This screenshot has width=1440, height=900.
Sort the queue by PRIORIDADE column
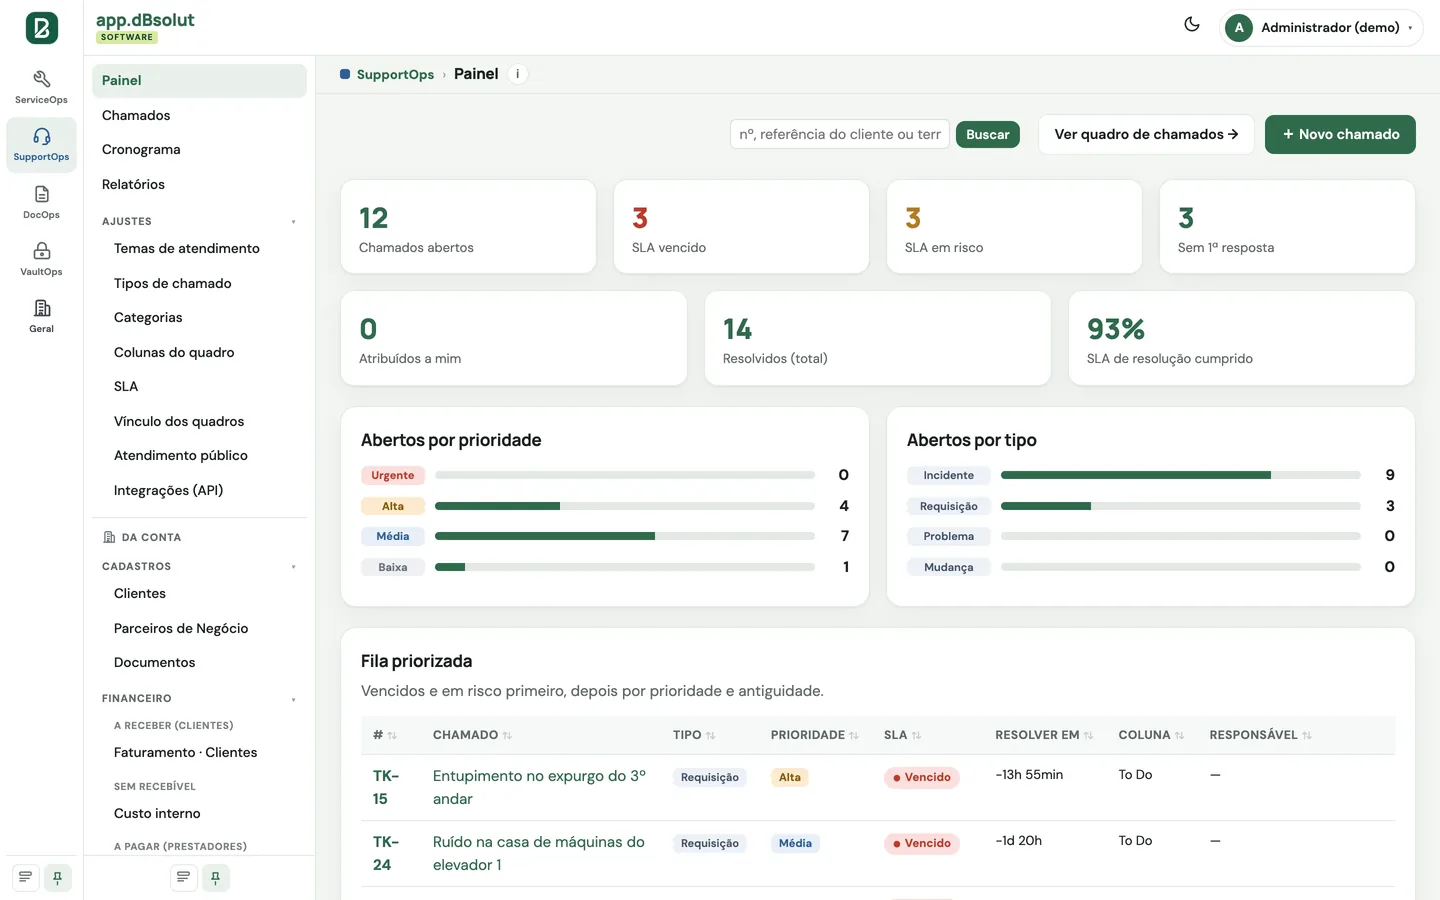coord(814,735)
